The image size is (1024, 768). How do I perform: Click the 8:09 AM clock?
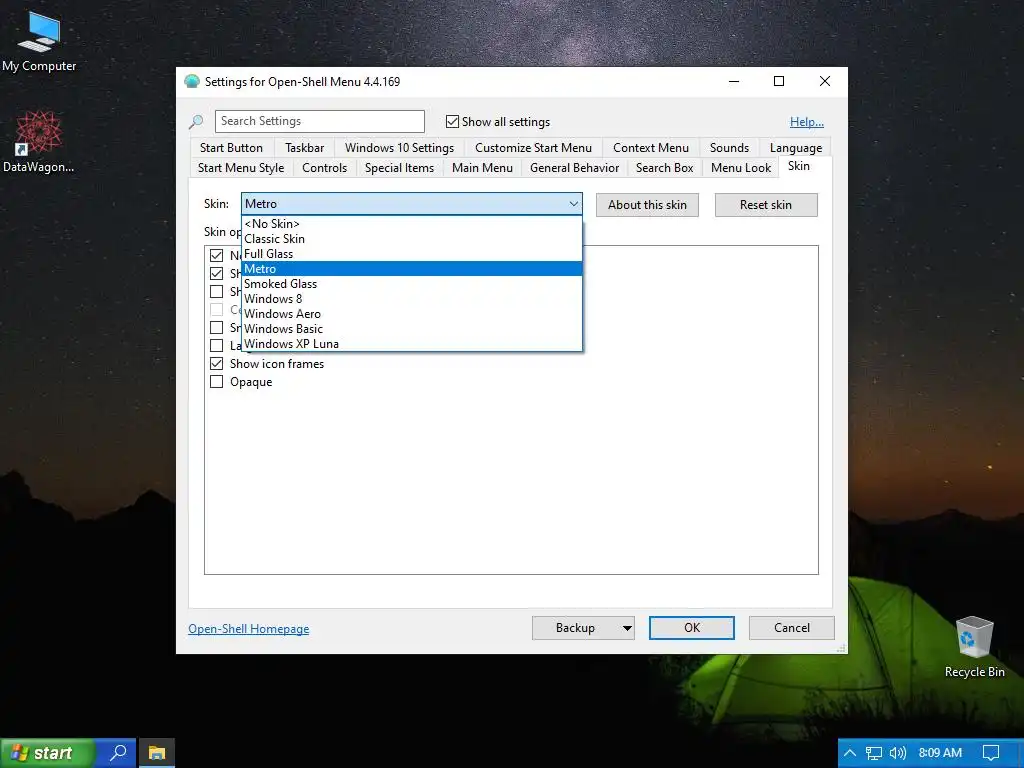click(x=940, y=753)
